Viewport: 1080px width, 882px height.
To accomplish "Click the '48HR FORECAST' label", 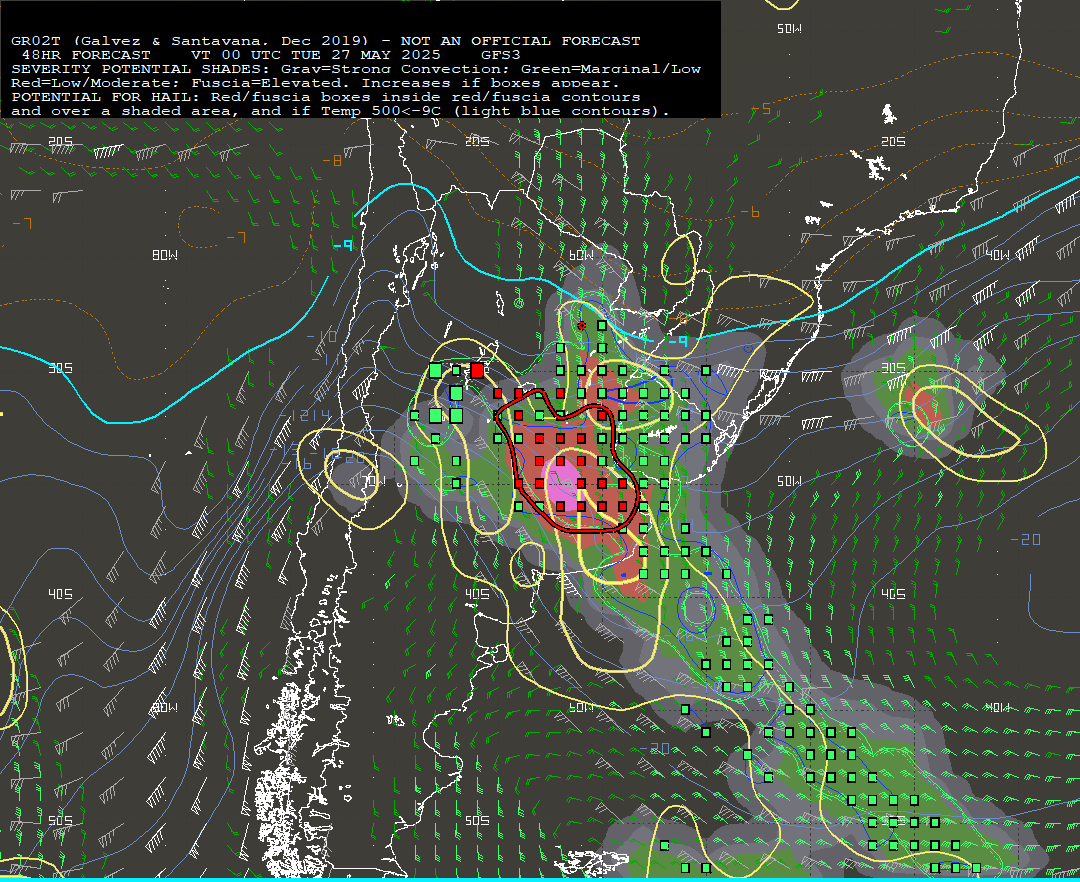I will [x=86, y=54].
